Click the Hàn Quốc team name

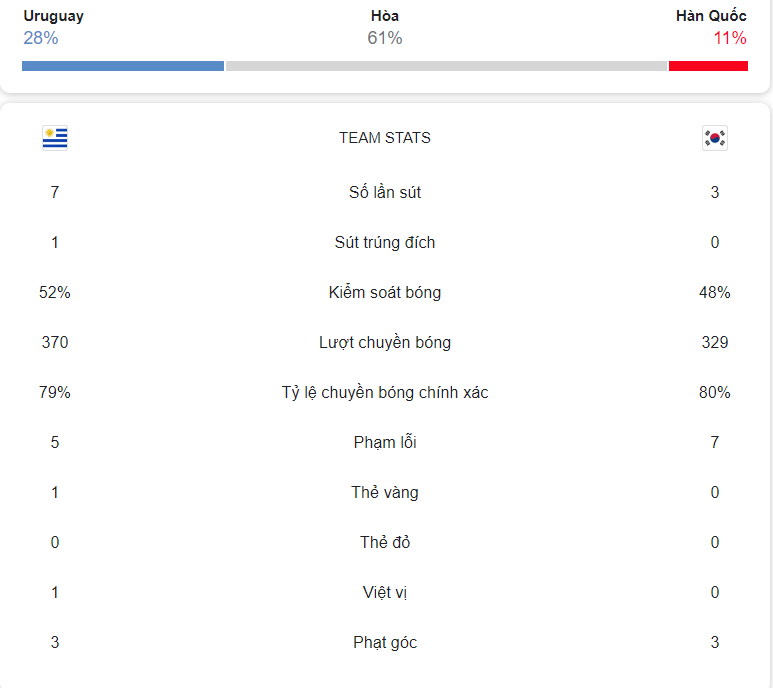tap(711, 16)
